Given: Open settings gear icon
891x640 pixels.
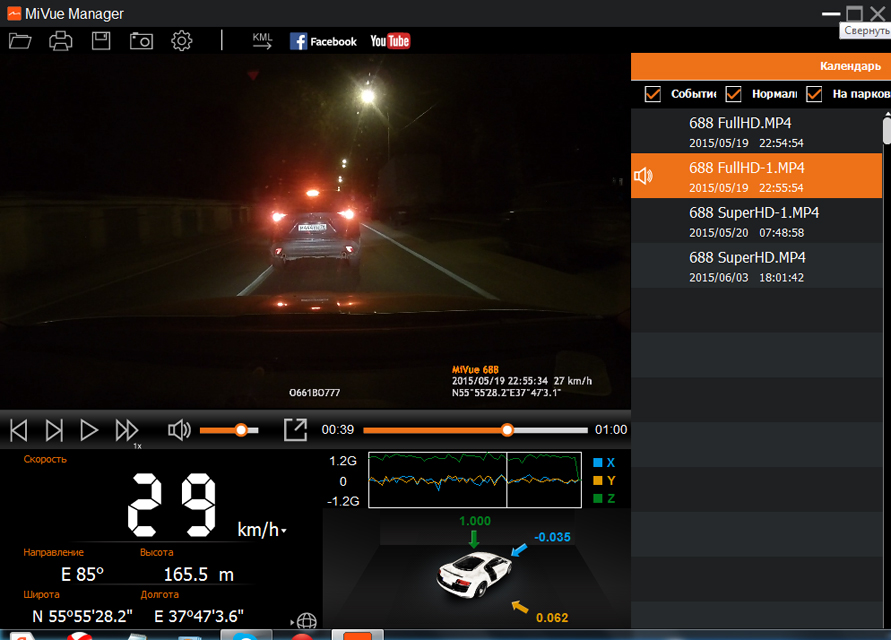Looking at the screenshot, I should coord(182,41).
